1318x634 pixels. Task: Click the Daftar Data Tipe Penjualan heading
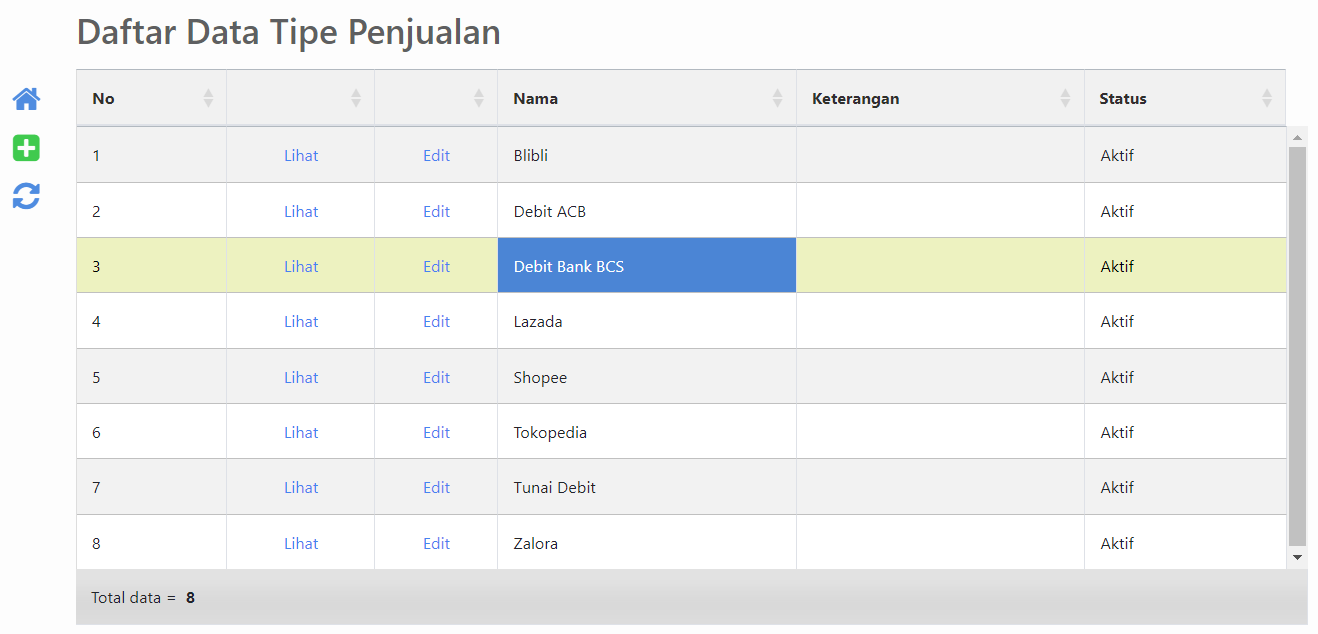click(x=289, y=32)
